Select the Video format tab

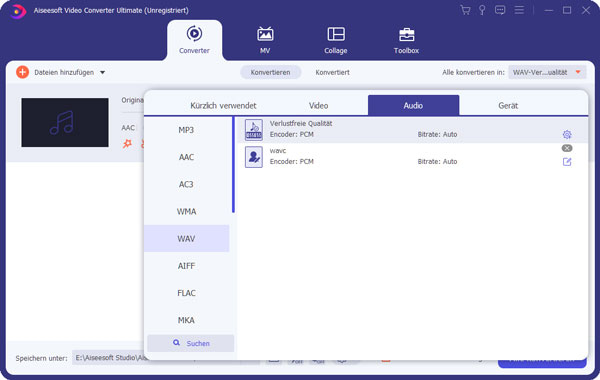tap(318, 106)
